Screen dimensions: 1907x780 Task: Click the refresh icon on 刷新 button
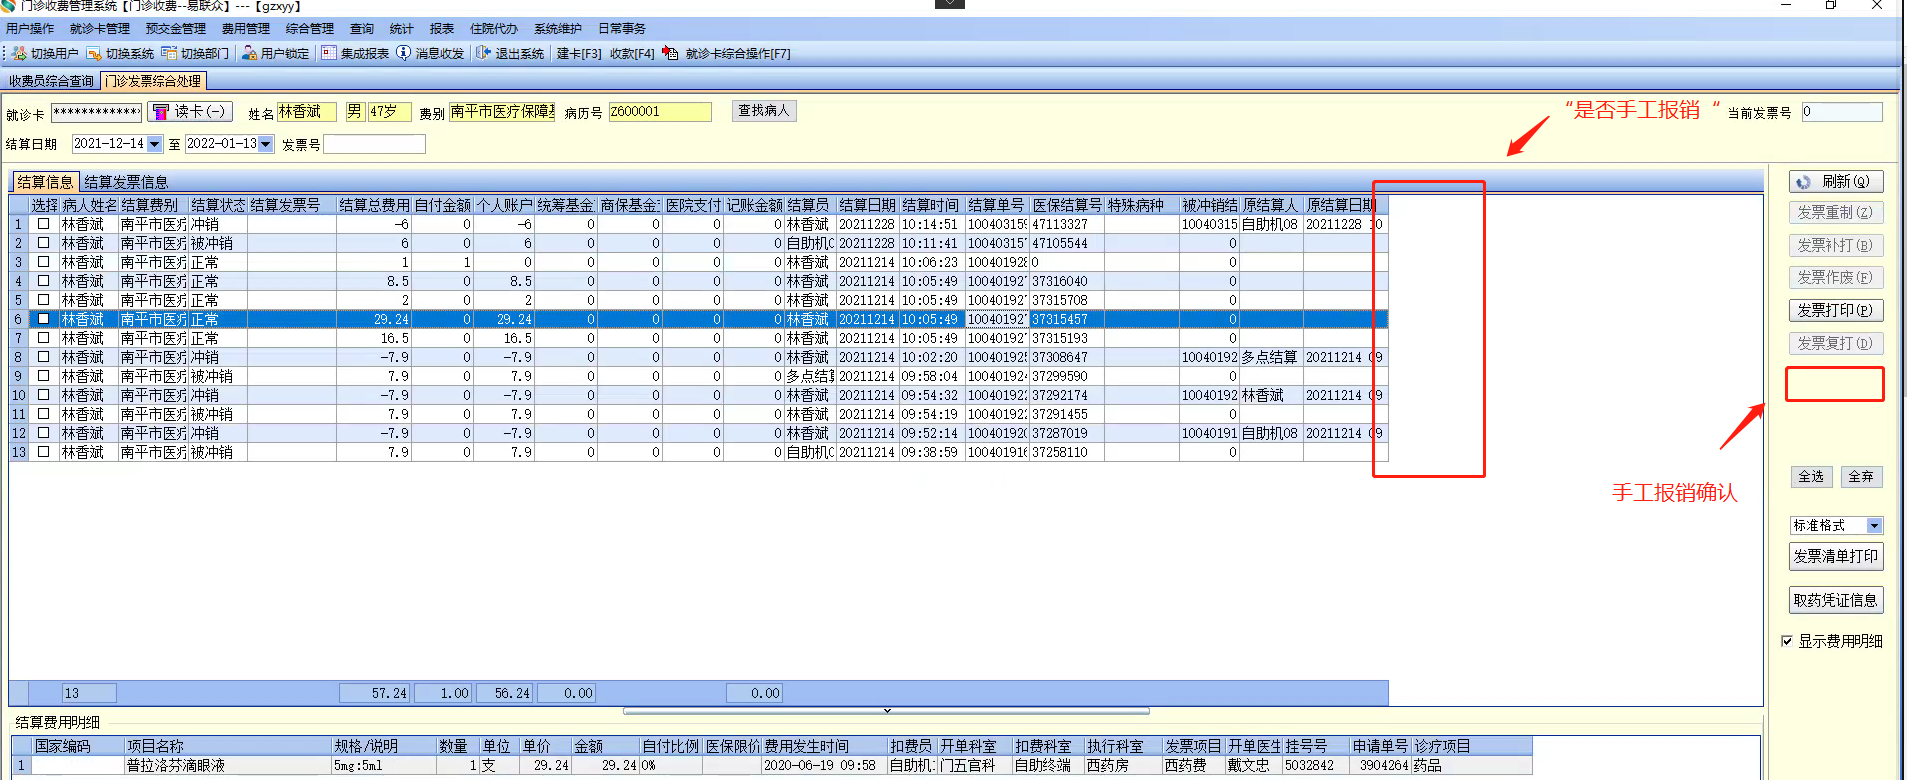pyautogui.click(x=1804, y=182)
